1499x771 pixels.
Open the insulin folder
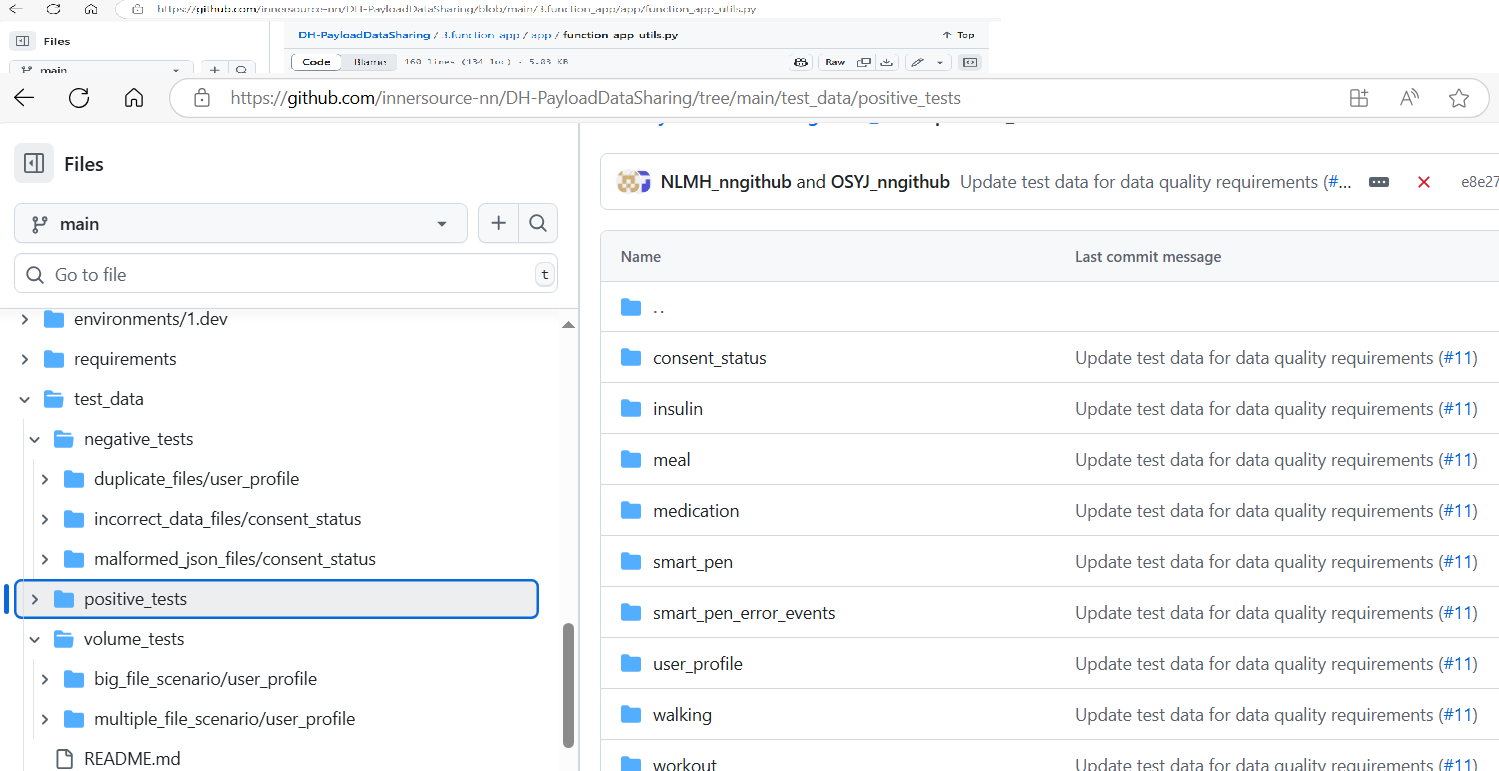[x=678, y=409]
